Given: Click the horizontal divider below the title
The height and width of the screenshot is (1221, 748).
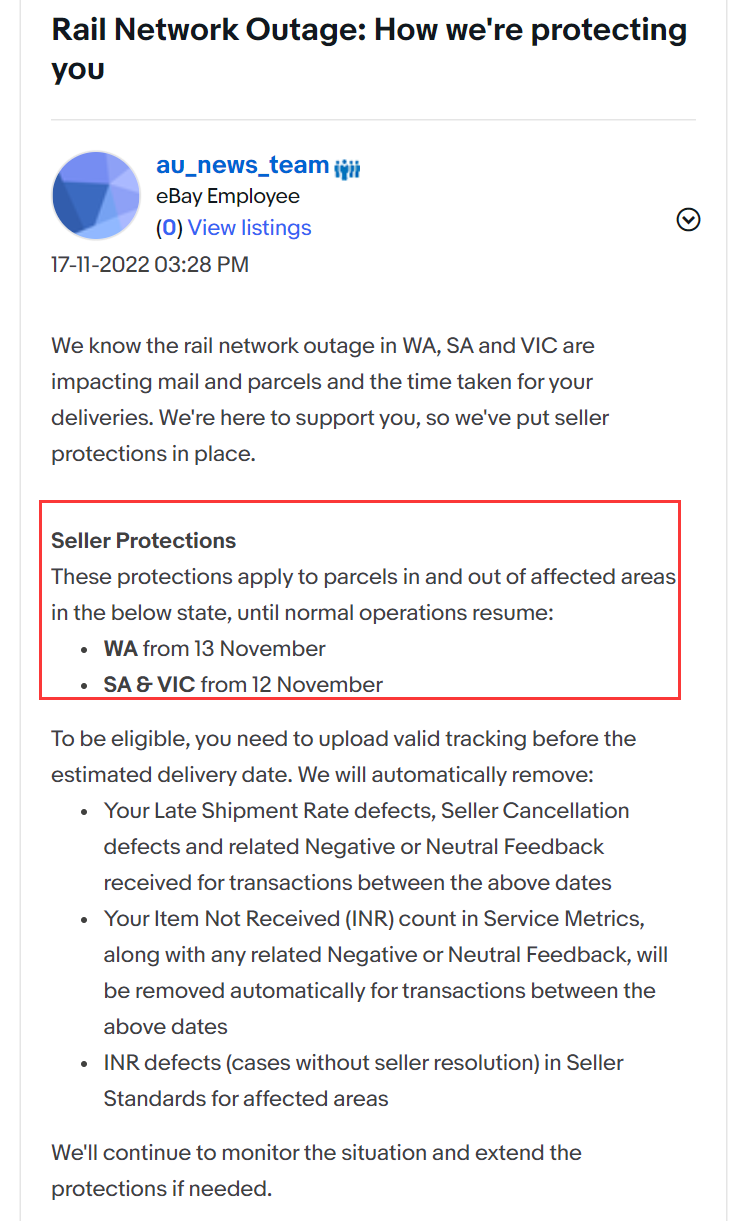Looking at the screenshot, I should tap(374, 120).
